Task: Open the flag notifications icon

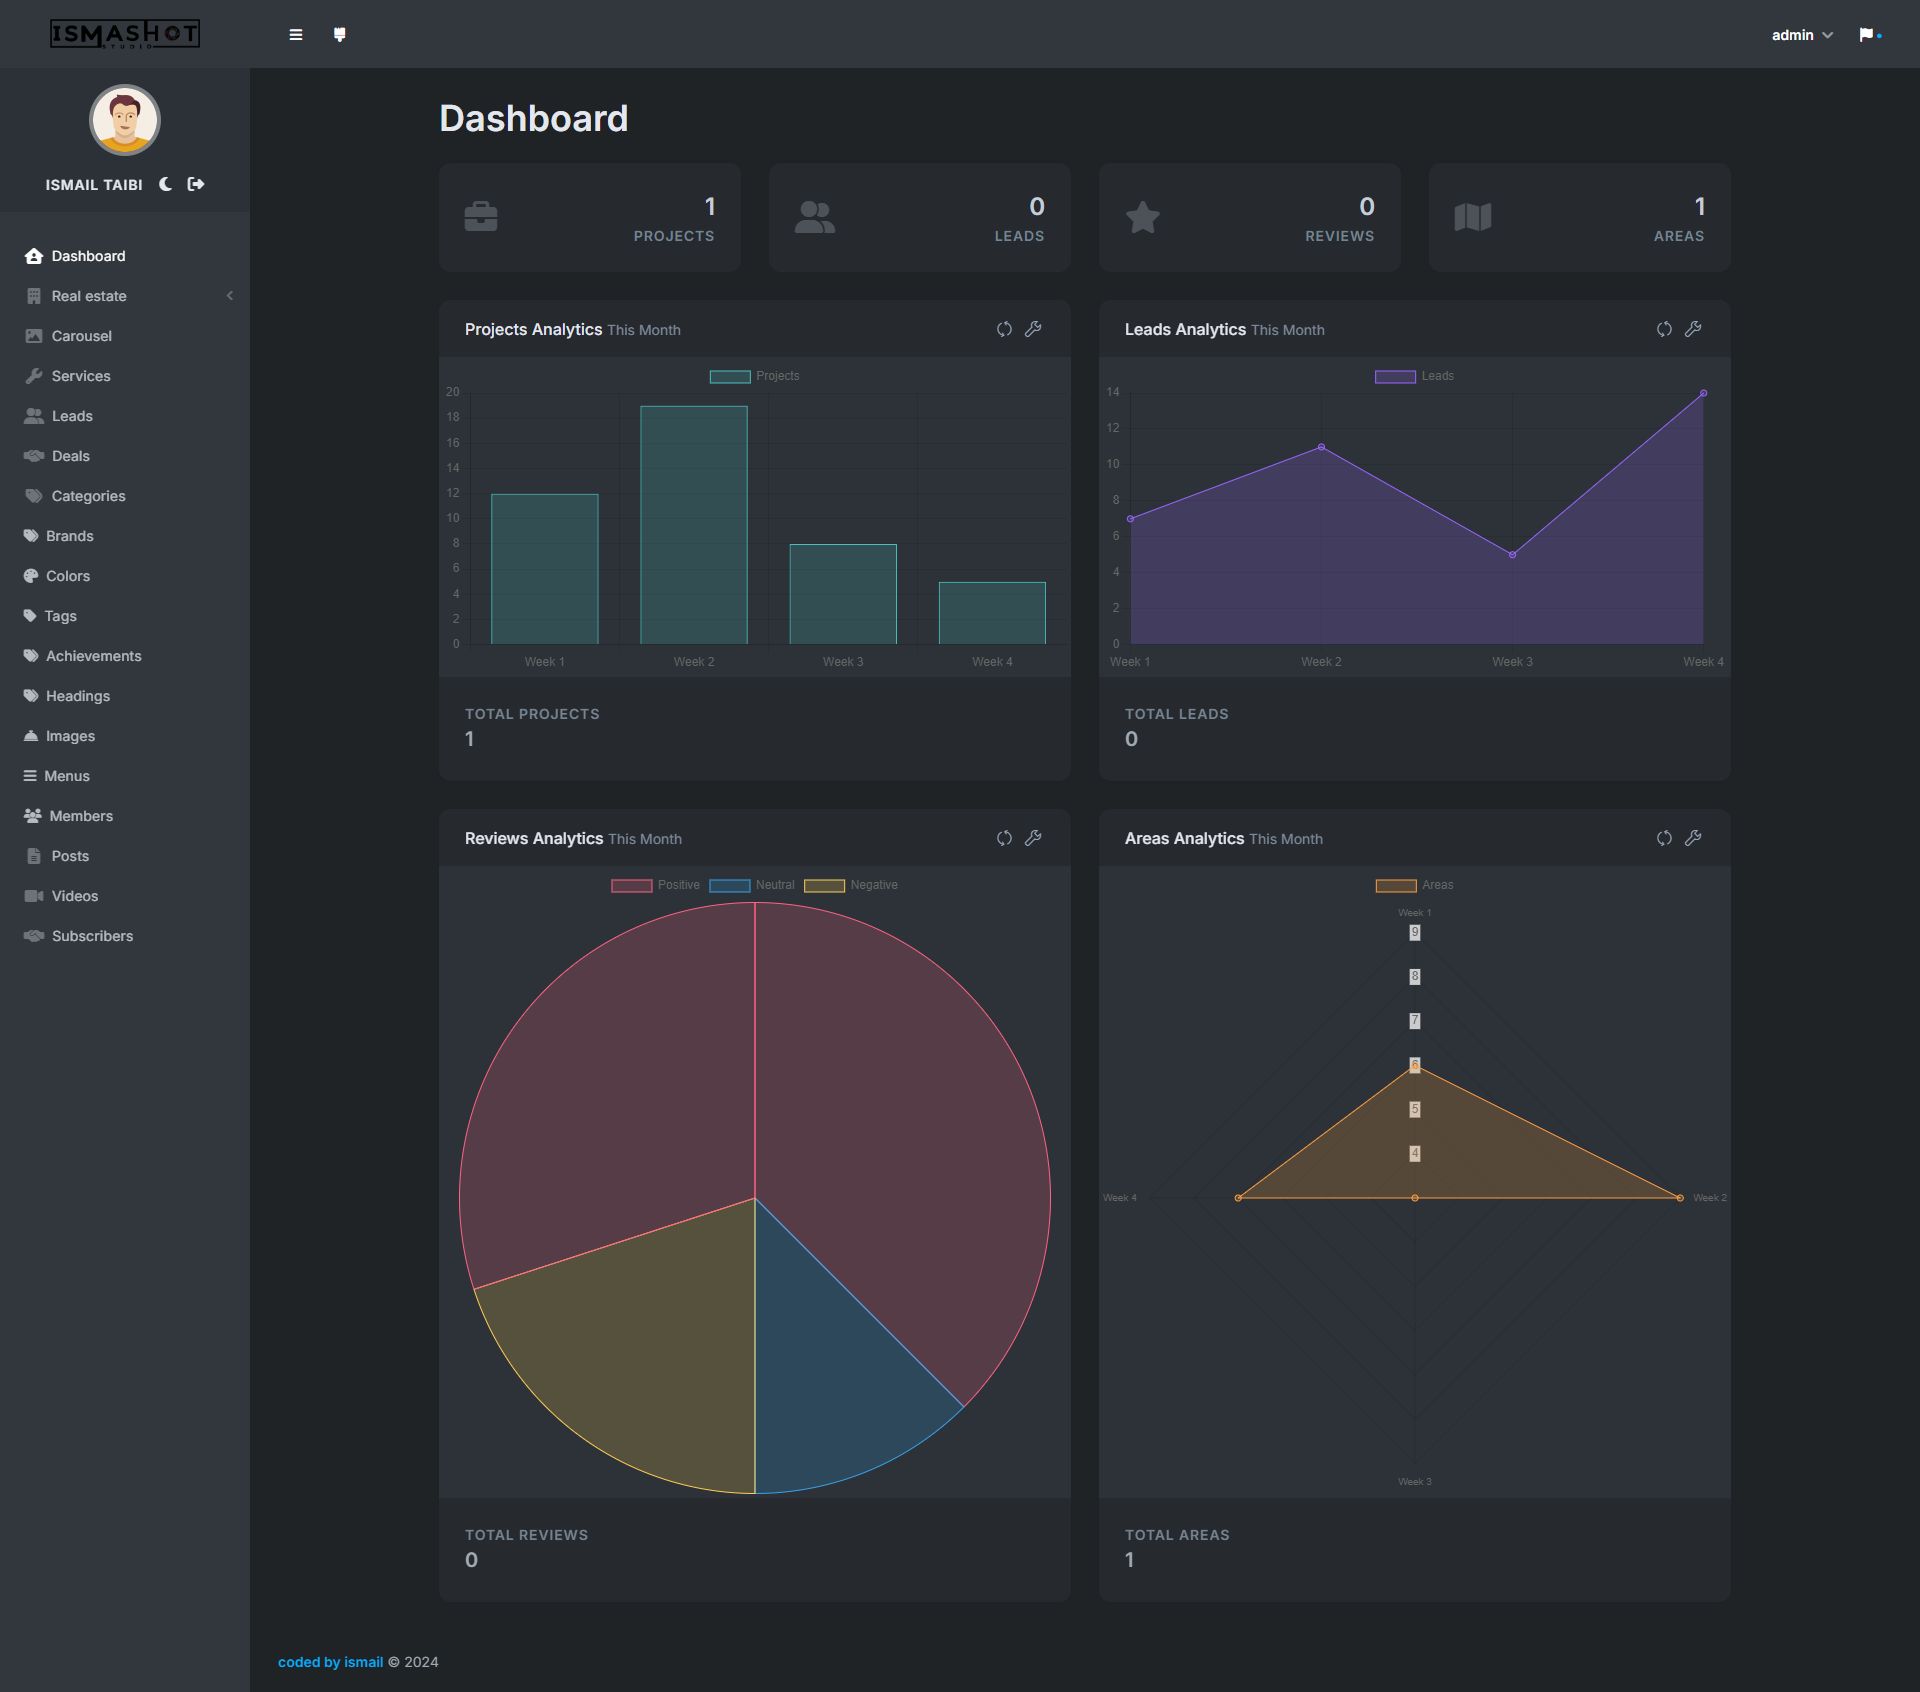Action: (x=1866, y=35)
